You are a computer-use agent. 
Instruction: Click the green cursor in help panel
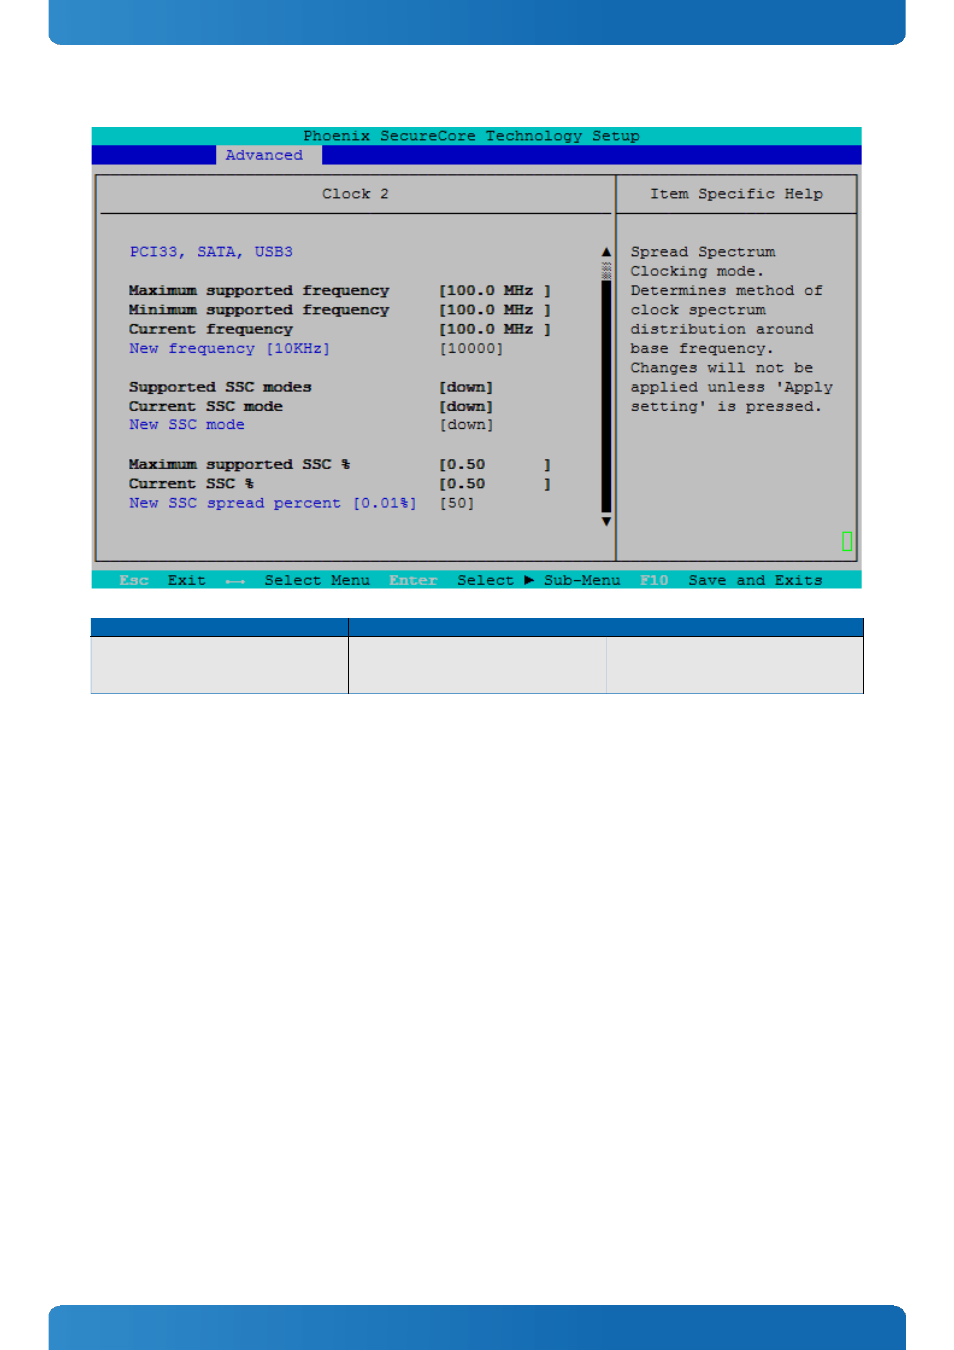point(847,541)
